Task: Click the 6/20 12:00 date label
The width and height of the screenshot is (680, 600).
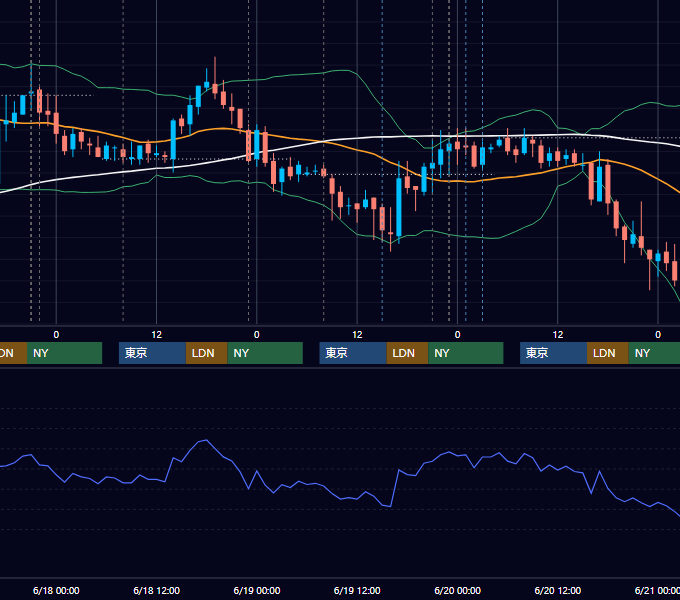Action: [558, 590]
